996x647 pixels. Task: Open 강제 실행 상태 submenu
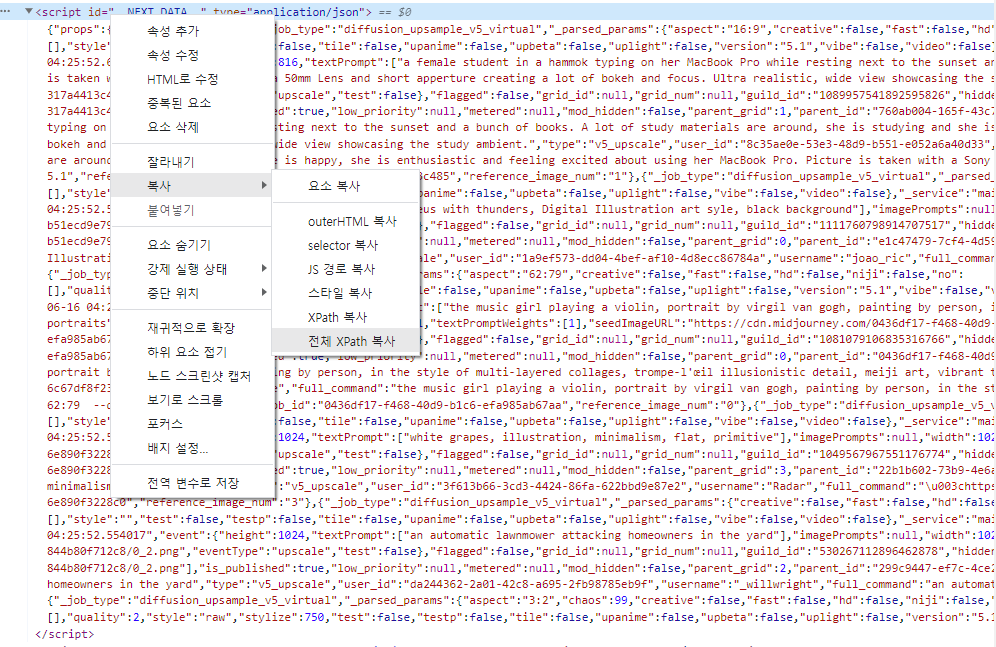[192, 269]
